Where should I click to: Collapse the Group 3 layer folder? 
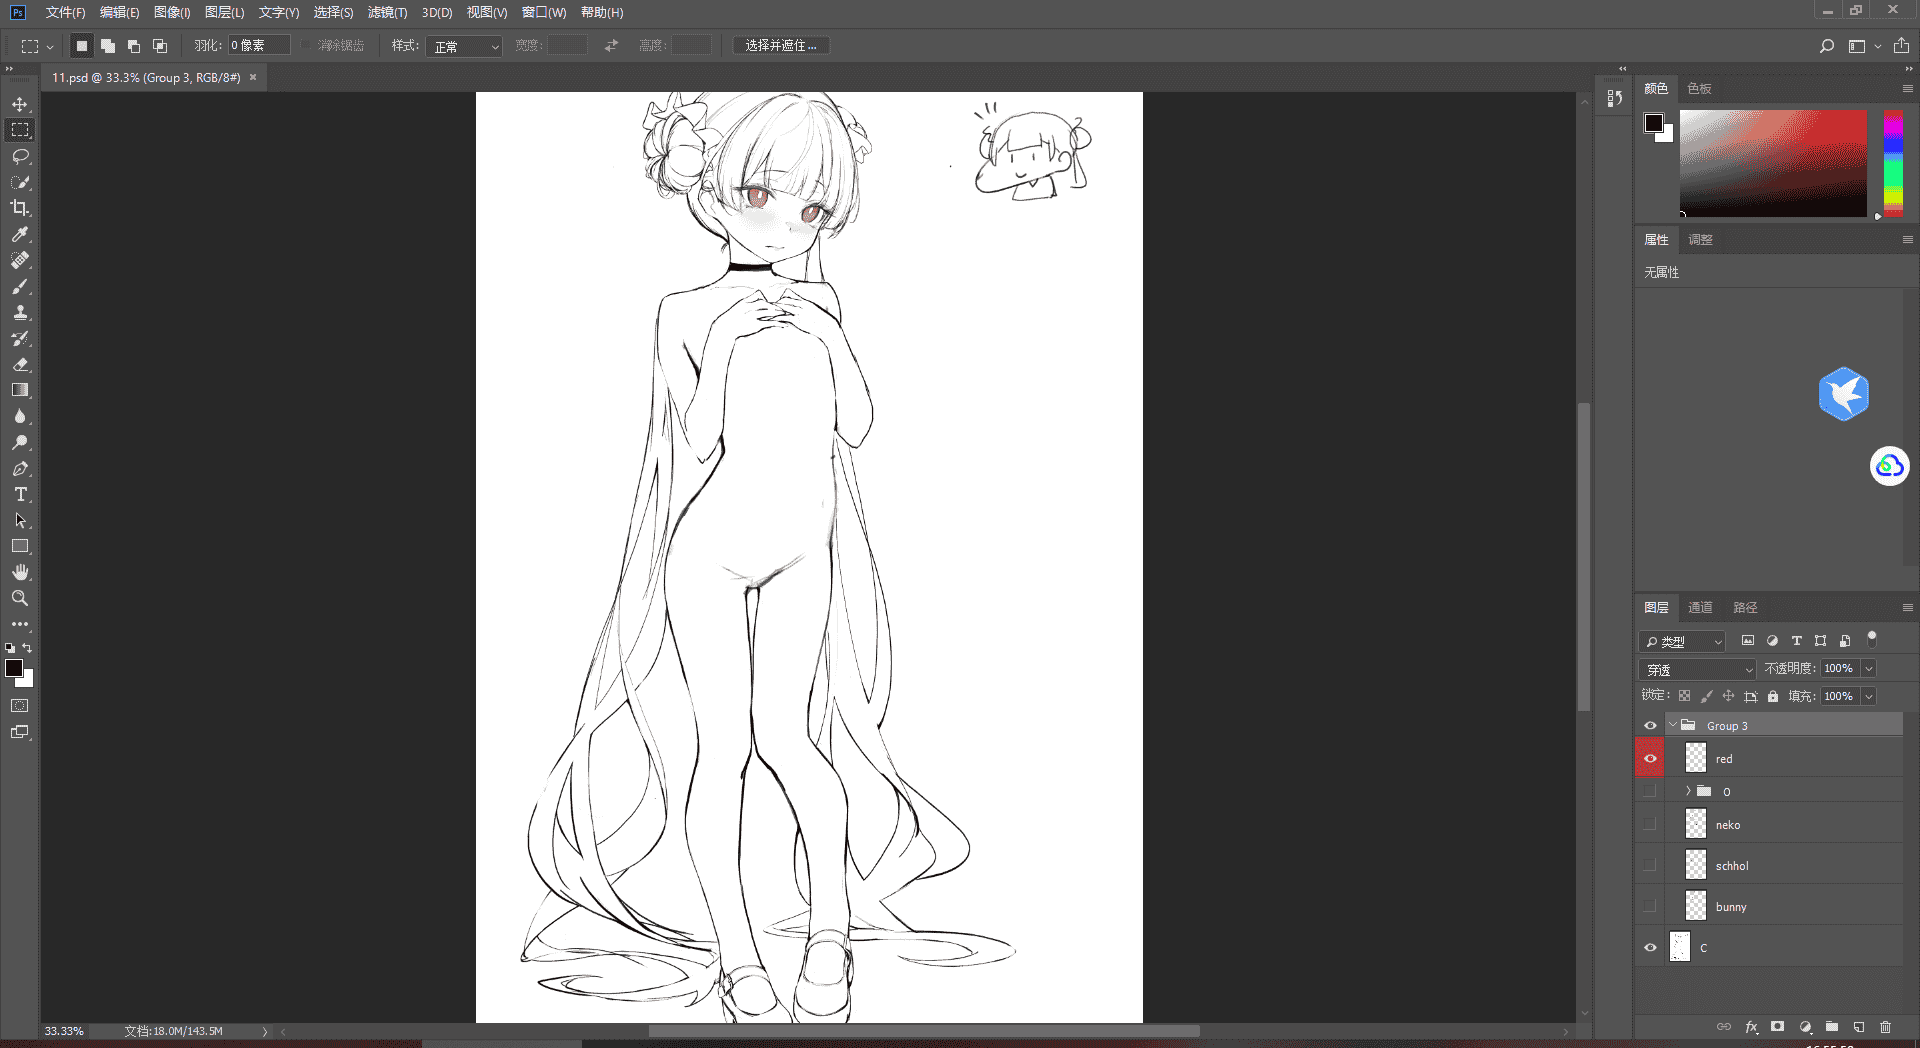click(x=1673, y=725)
